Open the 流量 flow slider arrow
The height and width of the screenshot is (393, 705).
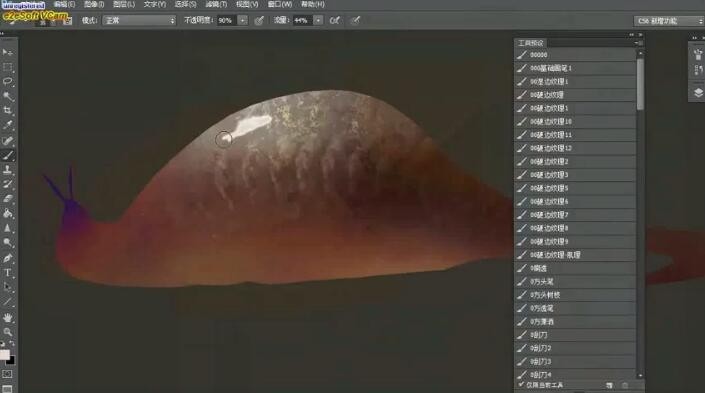tap(318, 20)
